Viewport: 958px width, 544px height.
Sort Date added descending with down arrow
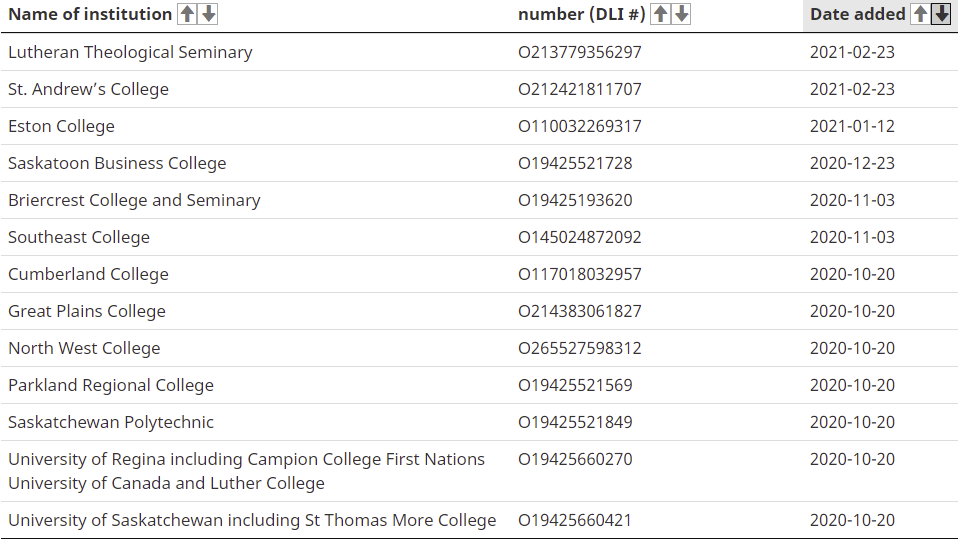point(942,14)
